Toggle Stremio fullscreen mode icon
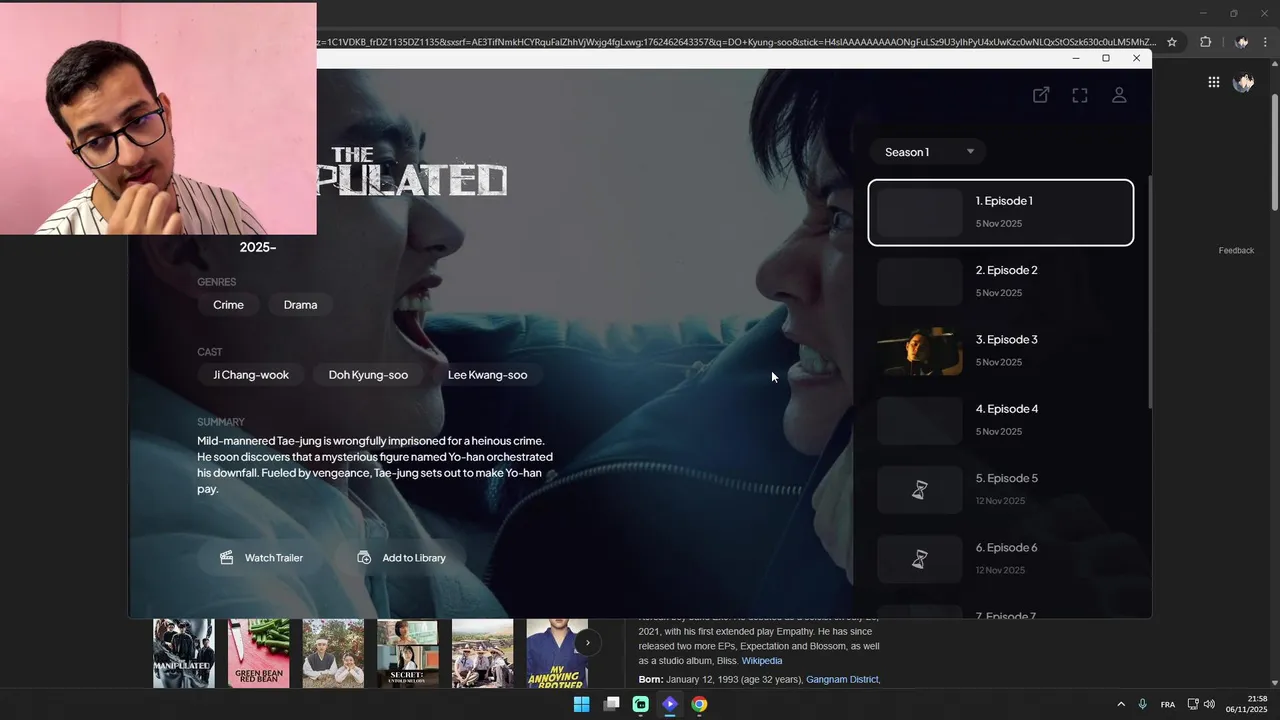 click(1080, 95)
